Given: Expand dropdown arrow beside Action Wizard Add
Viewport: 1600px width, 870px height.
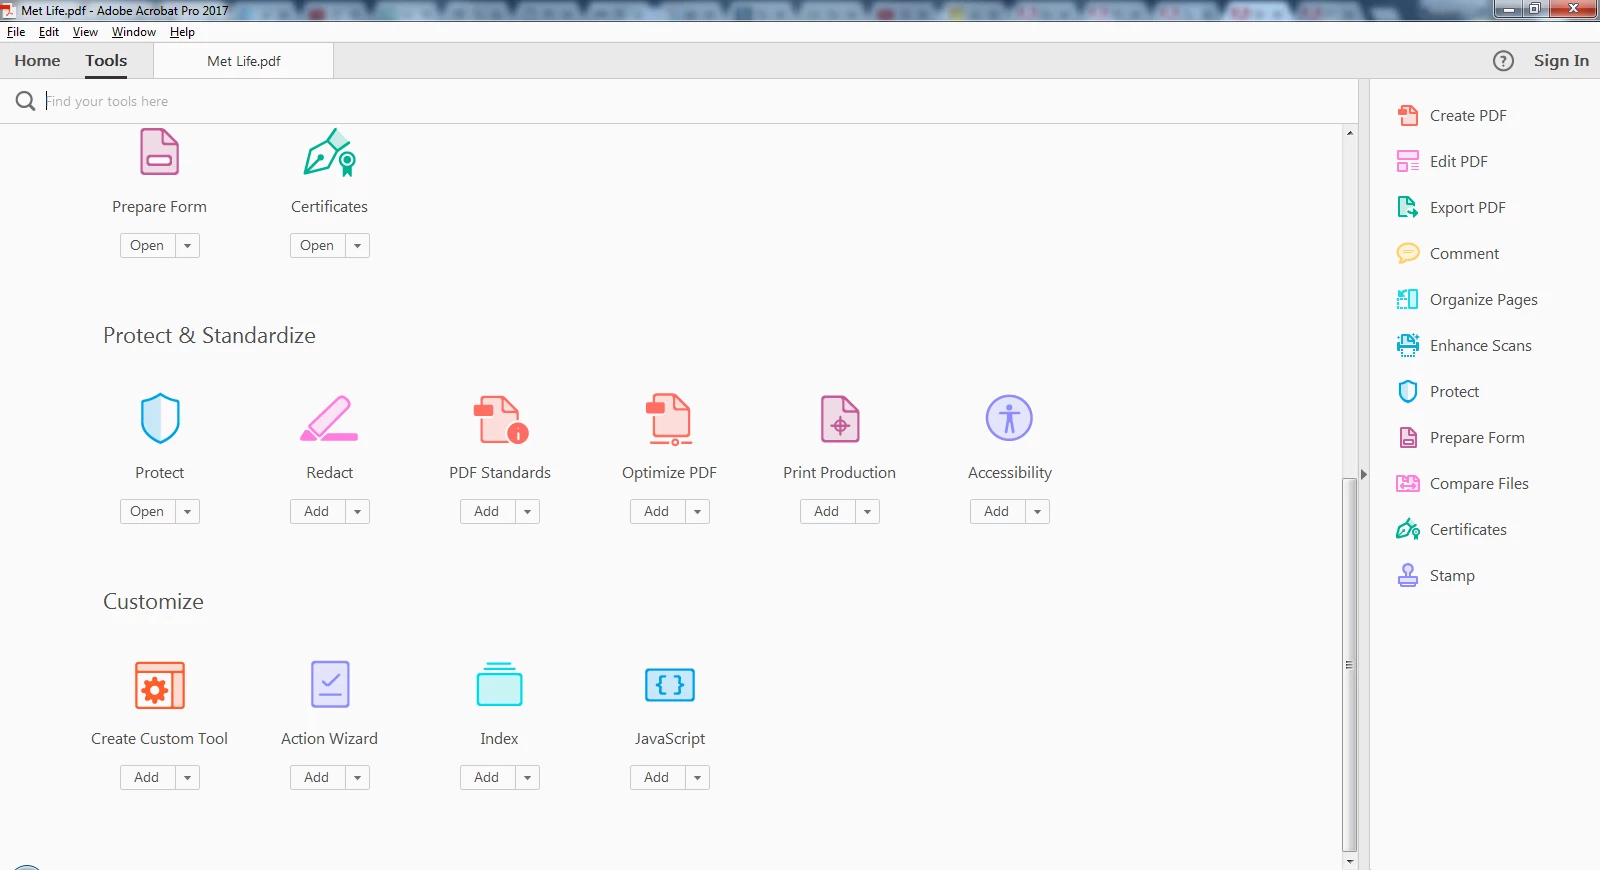Looking at the screenshot, I should tap(357, 777).
